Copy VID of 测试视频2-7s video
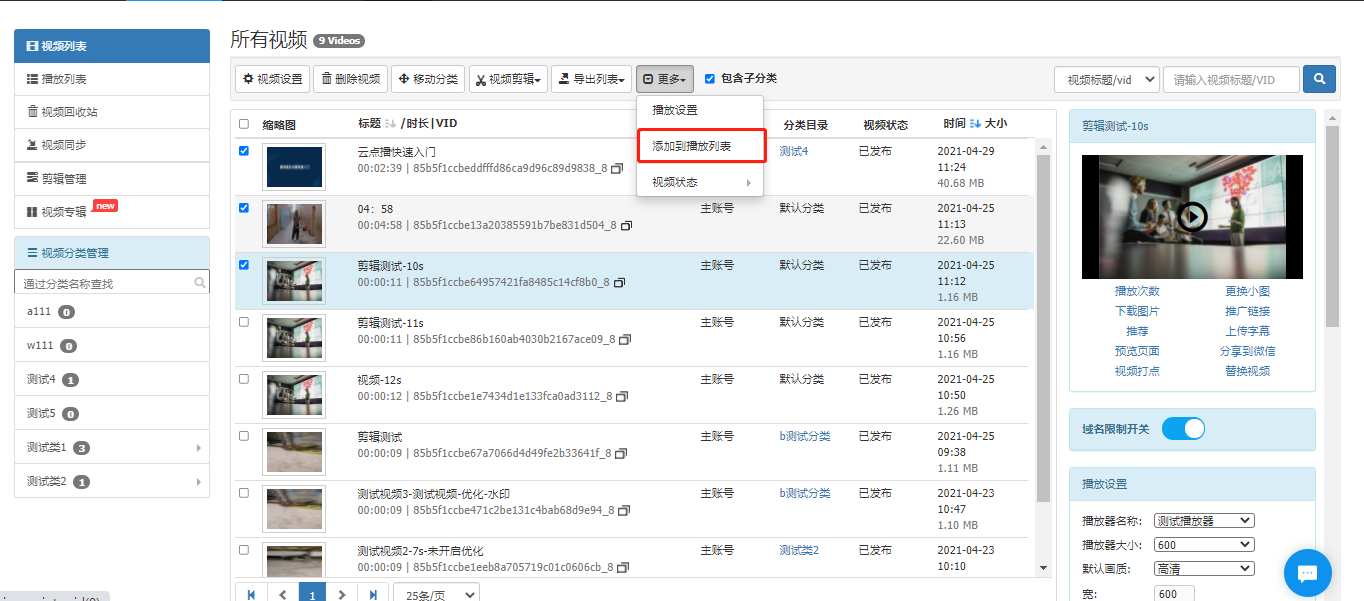The height and width of the screenshot is (601, 1364). click(623, 568)
